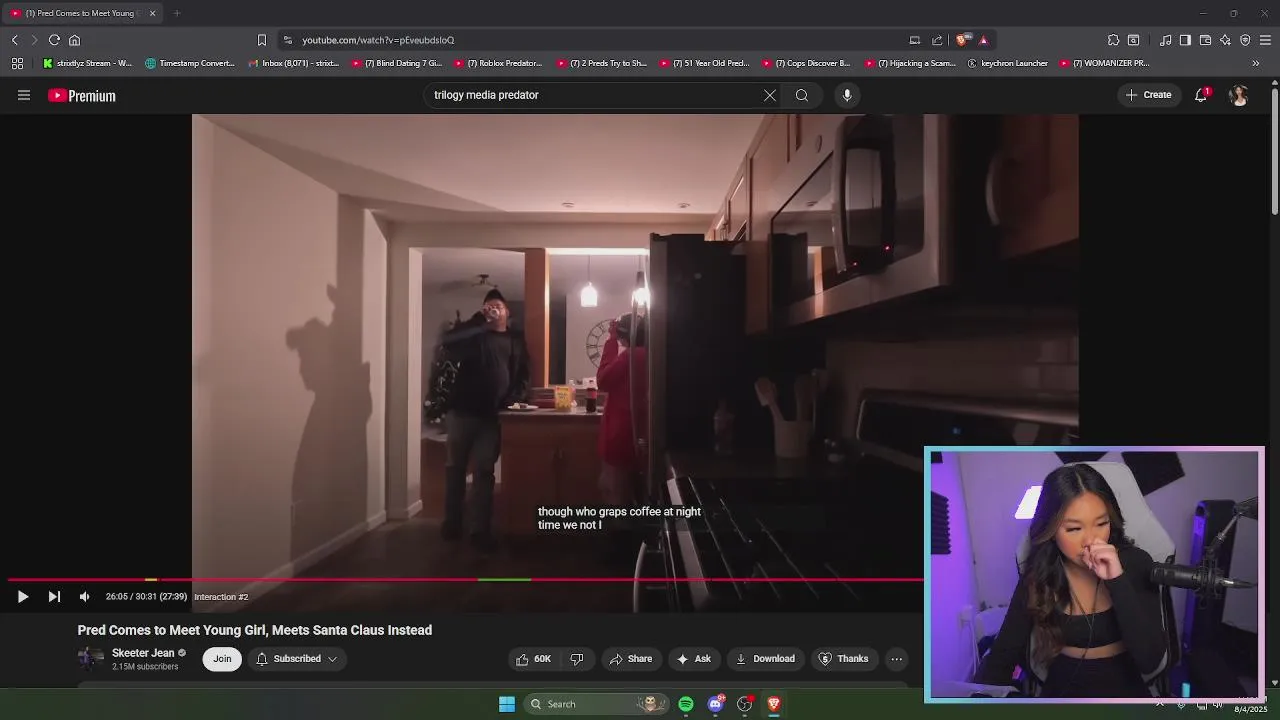Bookmark this page icon
This screenshot has height=720, width=1280.
[262, 40]
